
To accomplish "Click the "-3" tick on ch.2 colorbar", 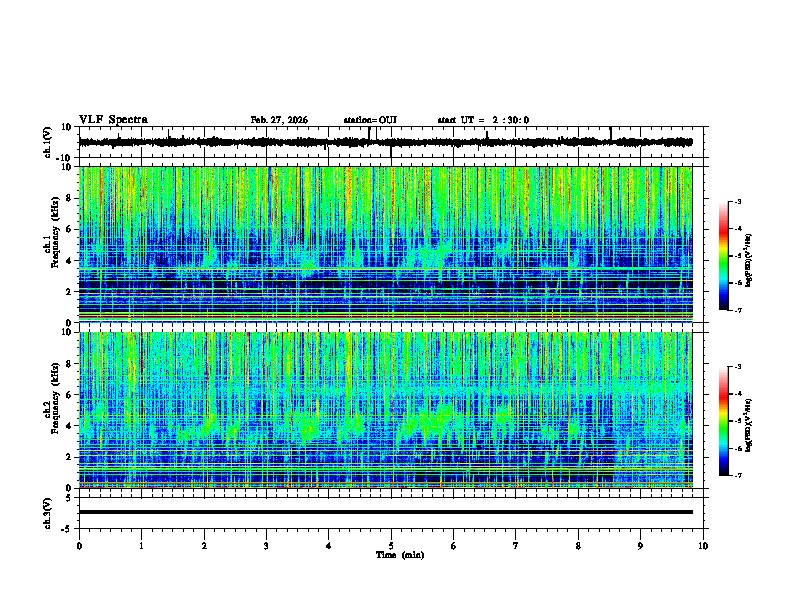I will [x=737, y=367].
